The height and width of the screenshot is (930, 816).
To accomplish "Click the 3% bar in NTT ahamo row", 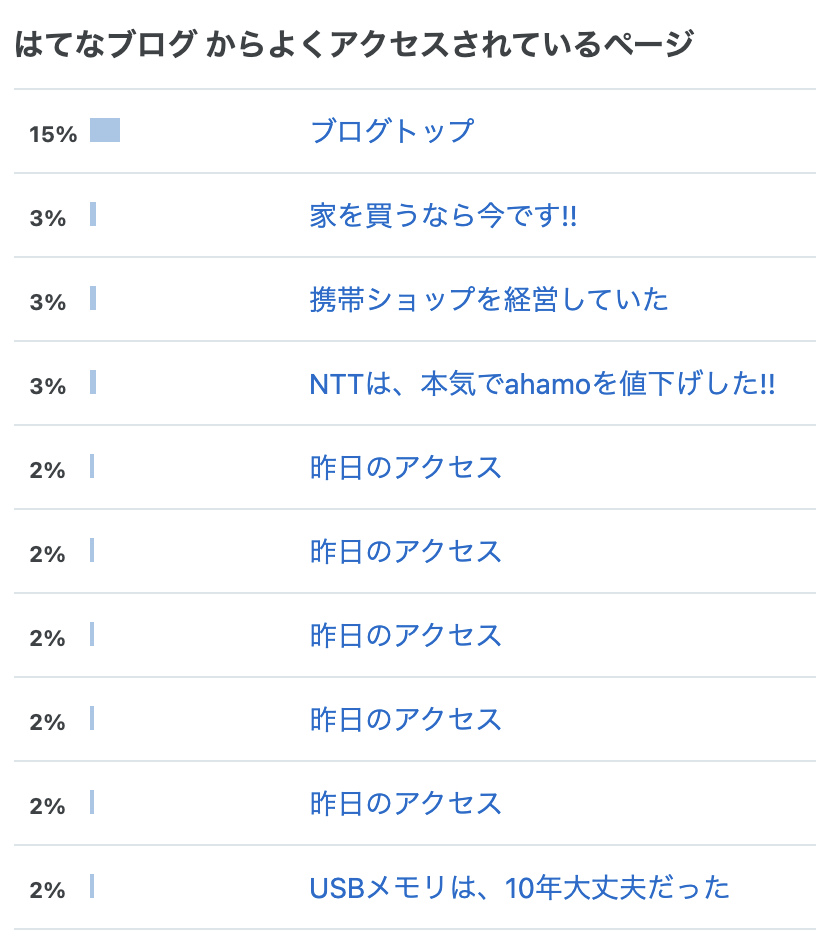I will tap(93, 382).
